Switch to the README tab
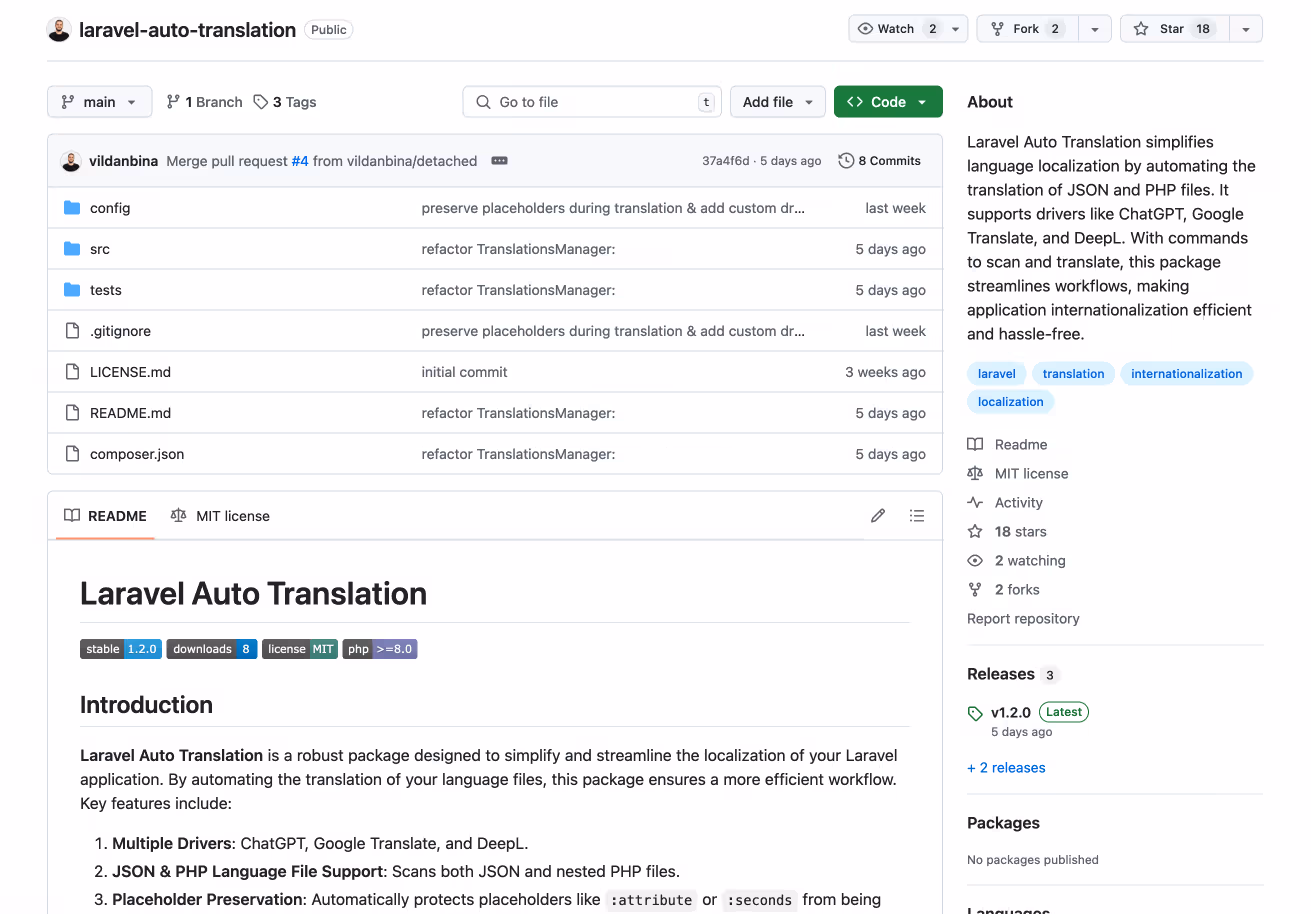This screenshot has width=1311, height=914. click(x=105, y=516)
